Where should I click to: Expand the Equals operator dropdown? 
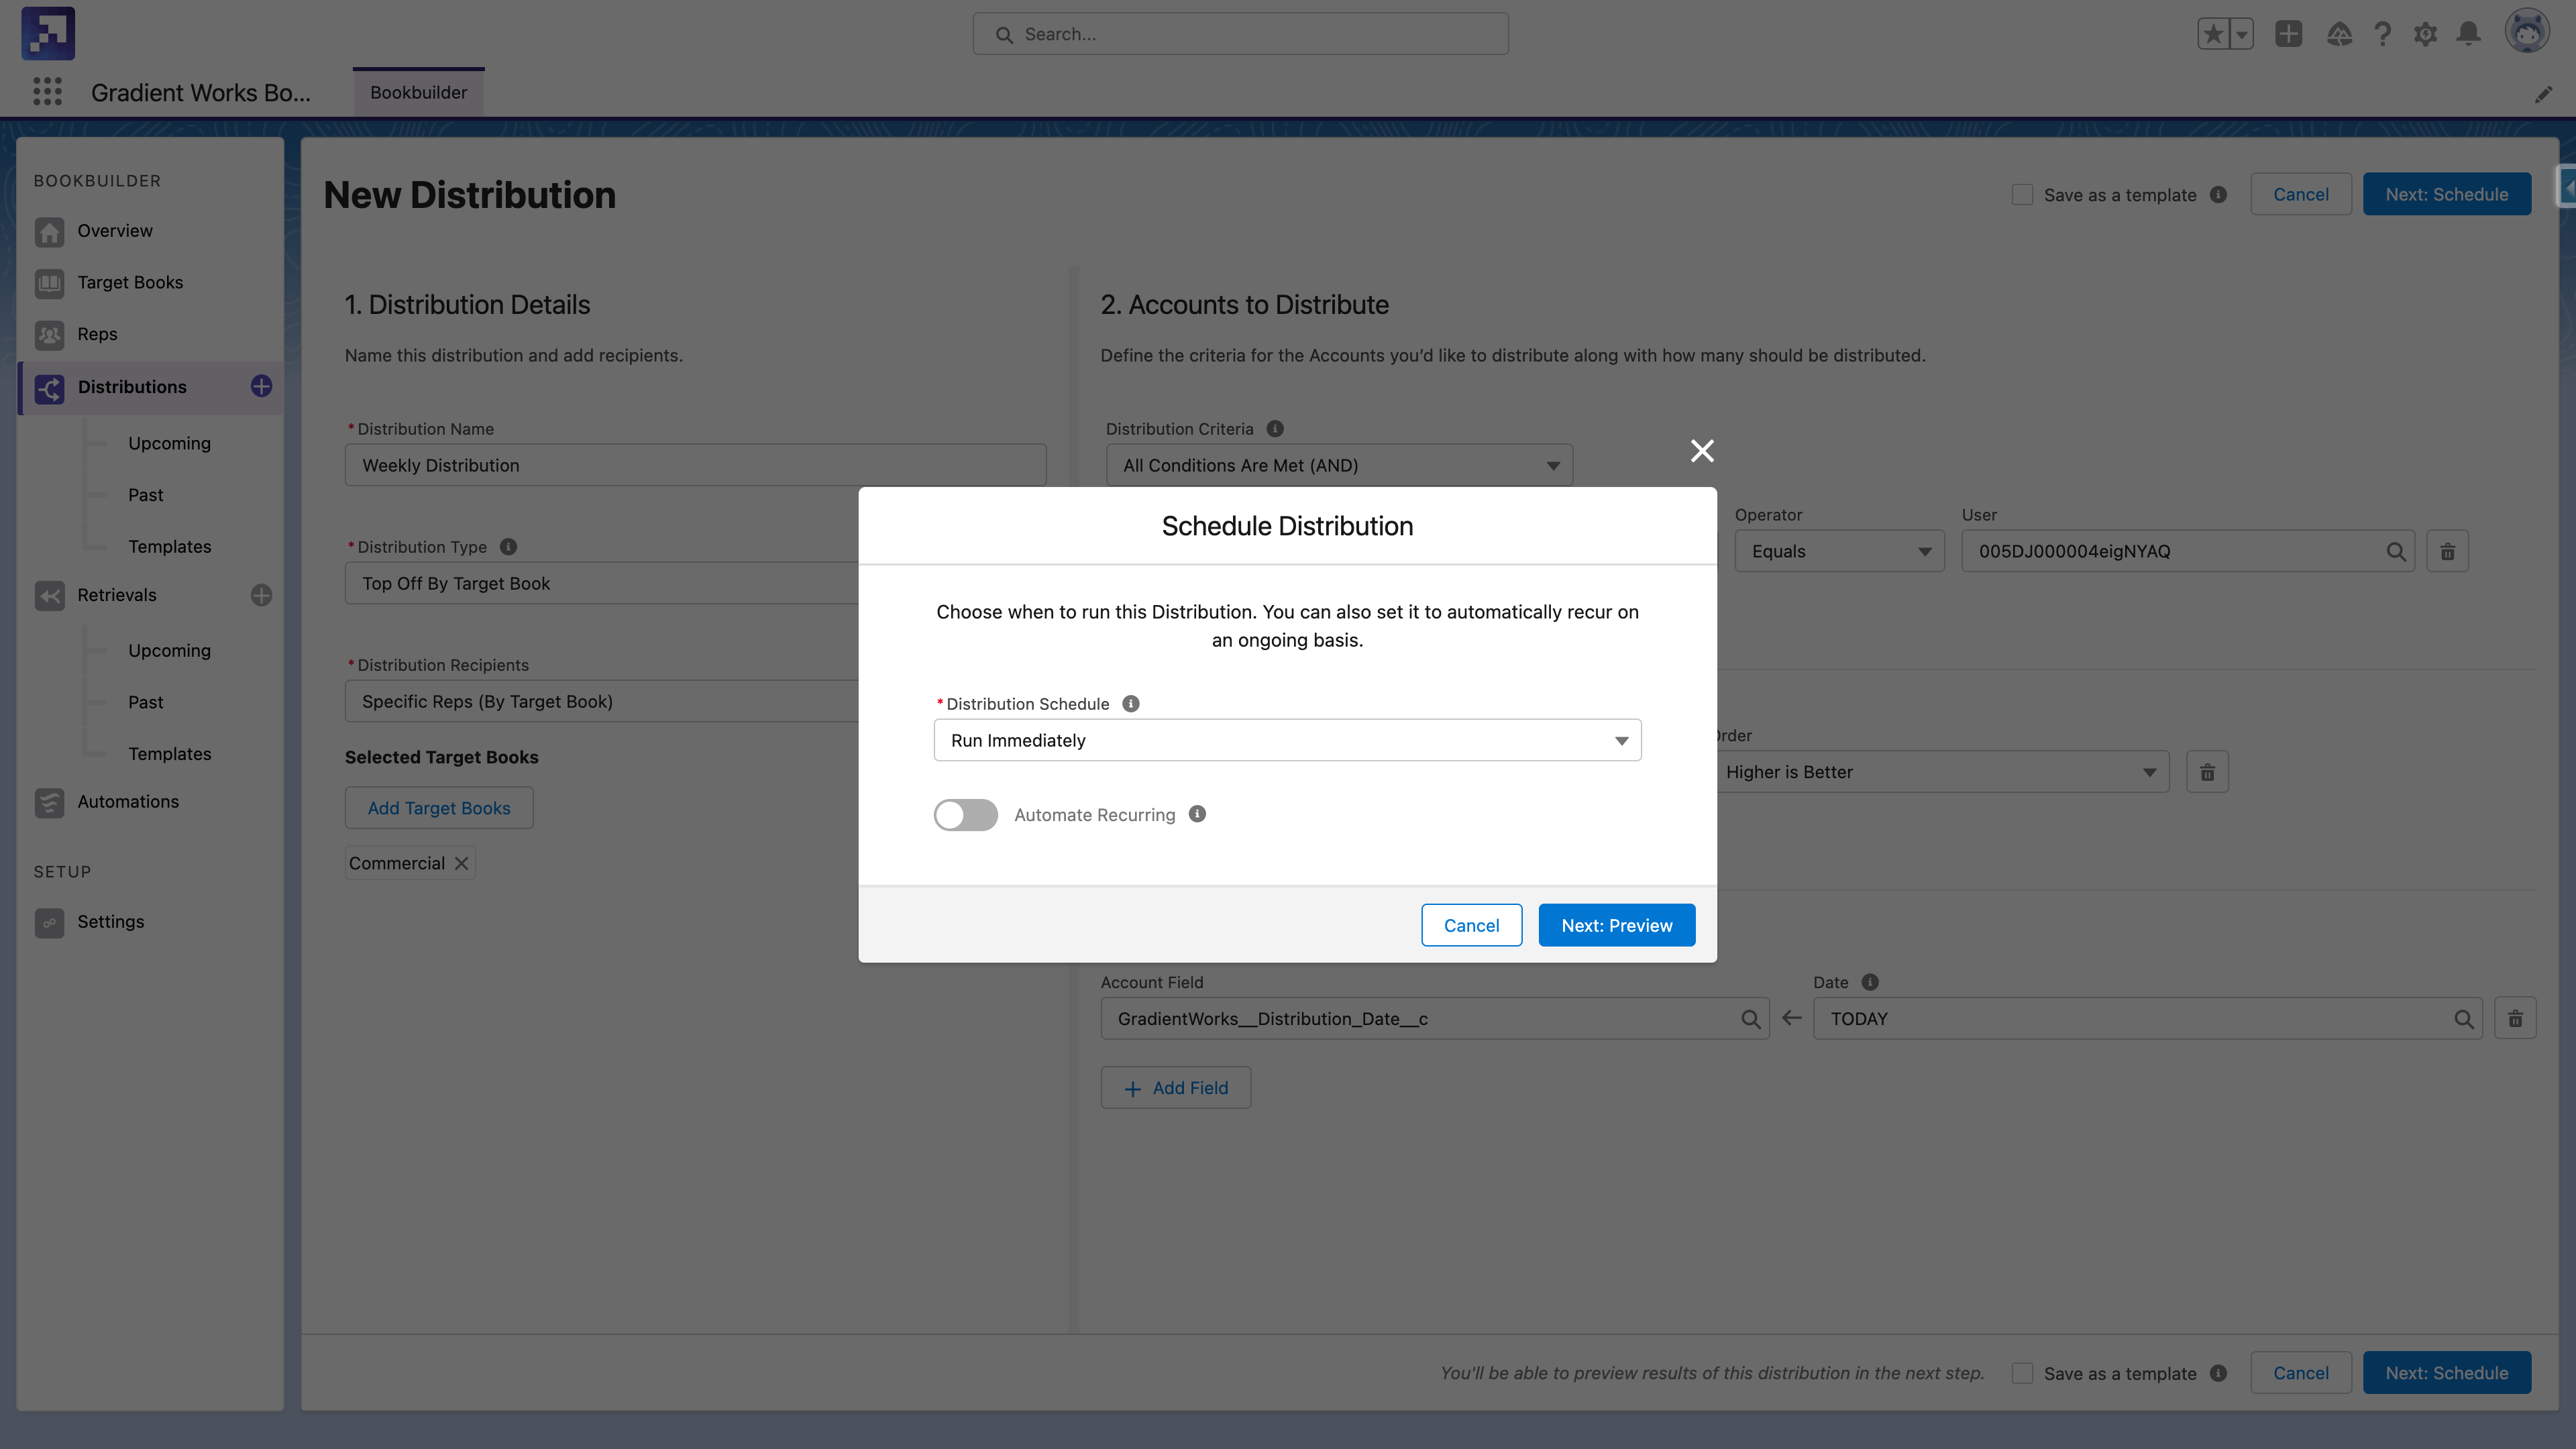(x=1839, y=551)
